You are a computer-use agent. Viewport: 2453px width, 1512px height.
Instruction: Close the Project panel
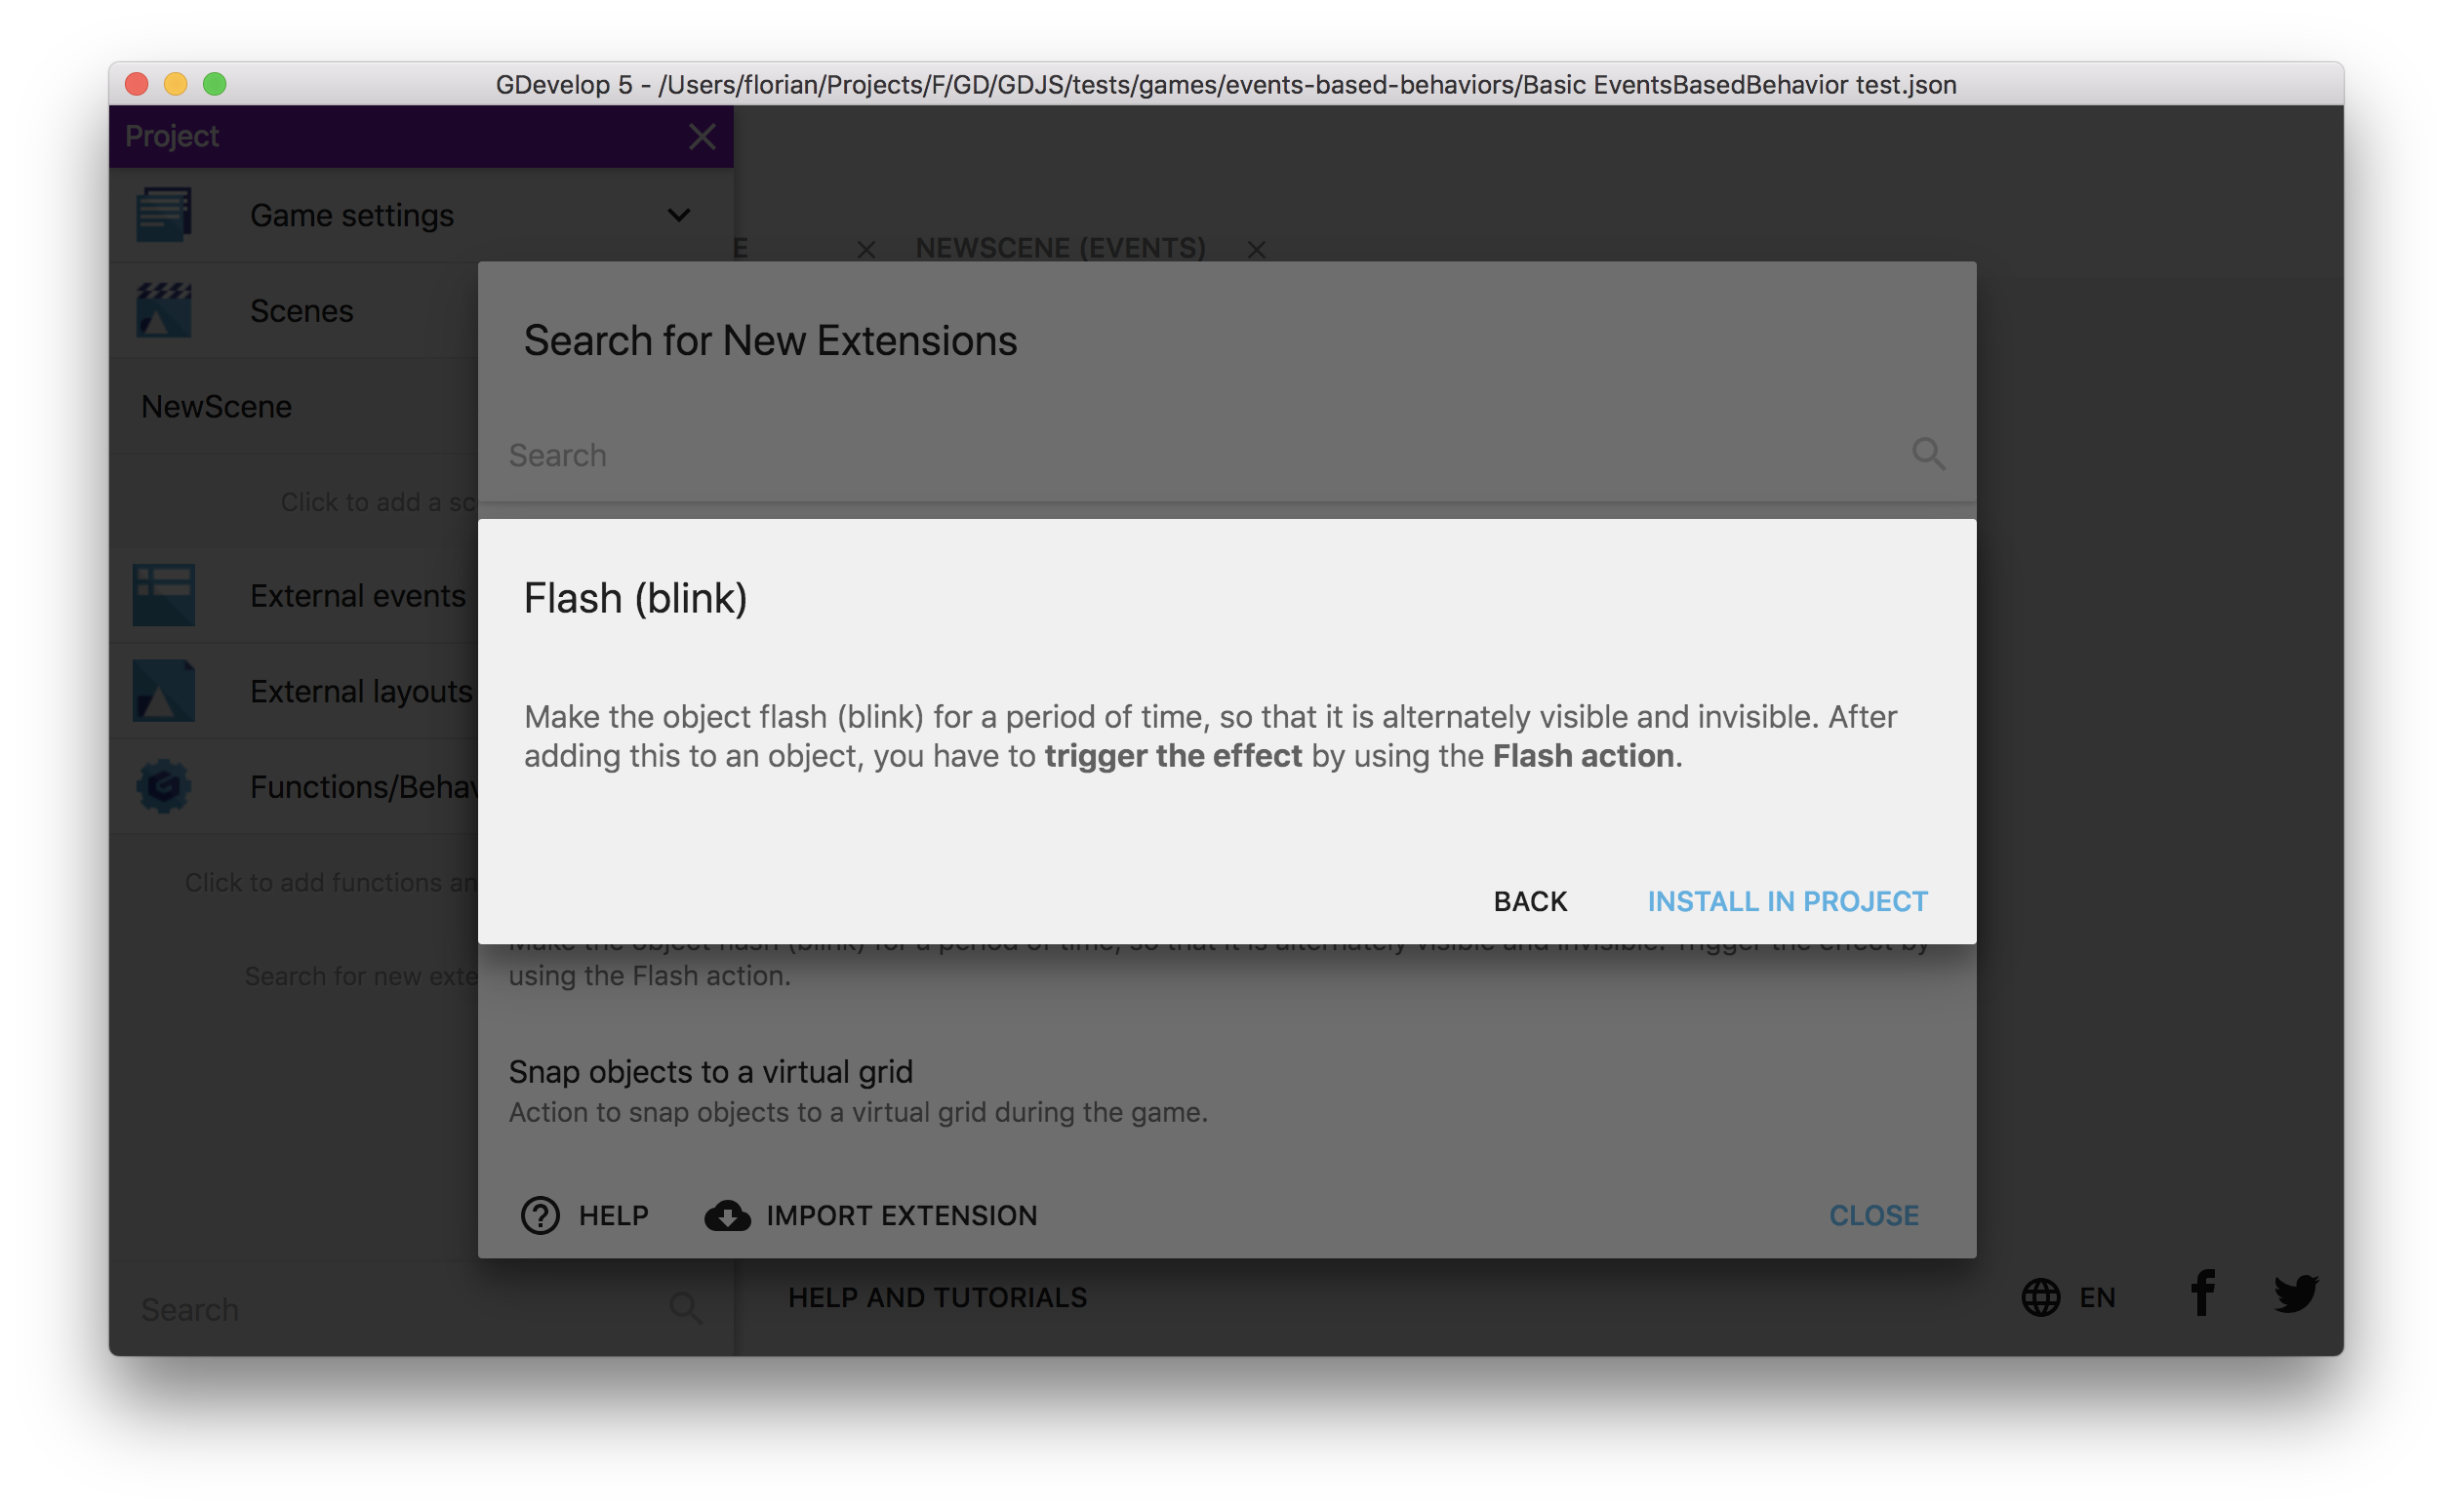[702, 137]
